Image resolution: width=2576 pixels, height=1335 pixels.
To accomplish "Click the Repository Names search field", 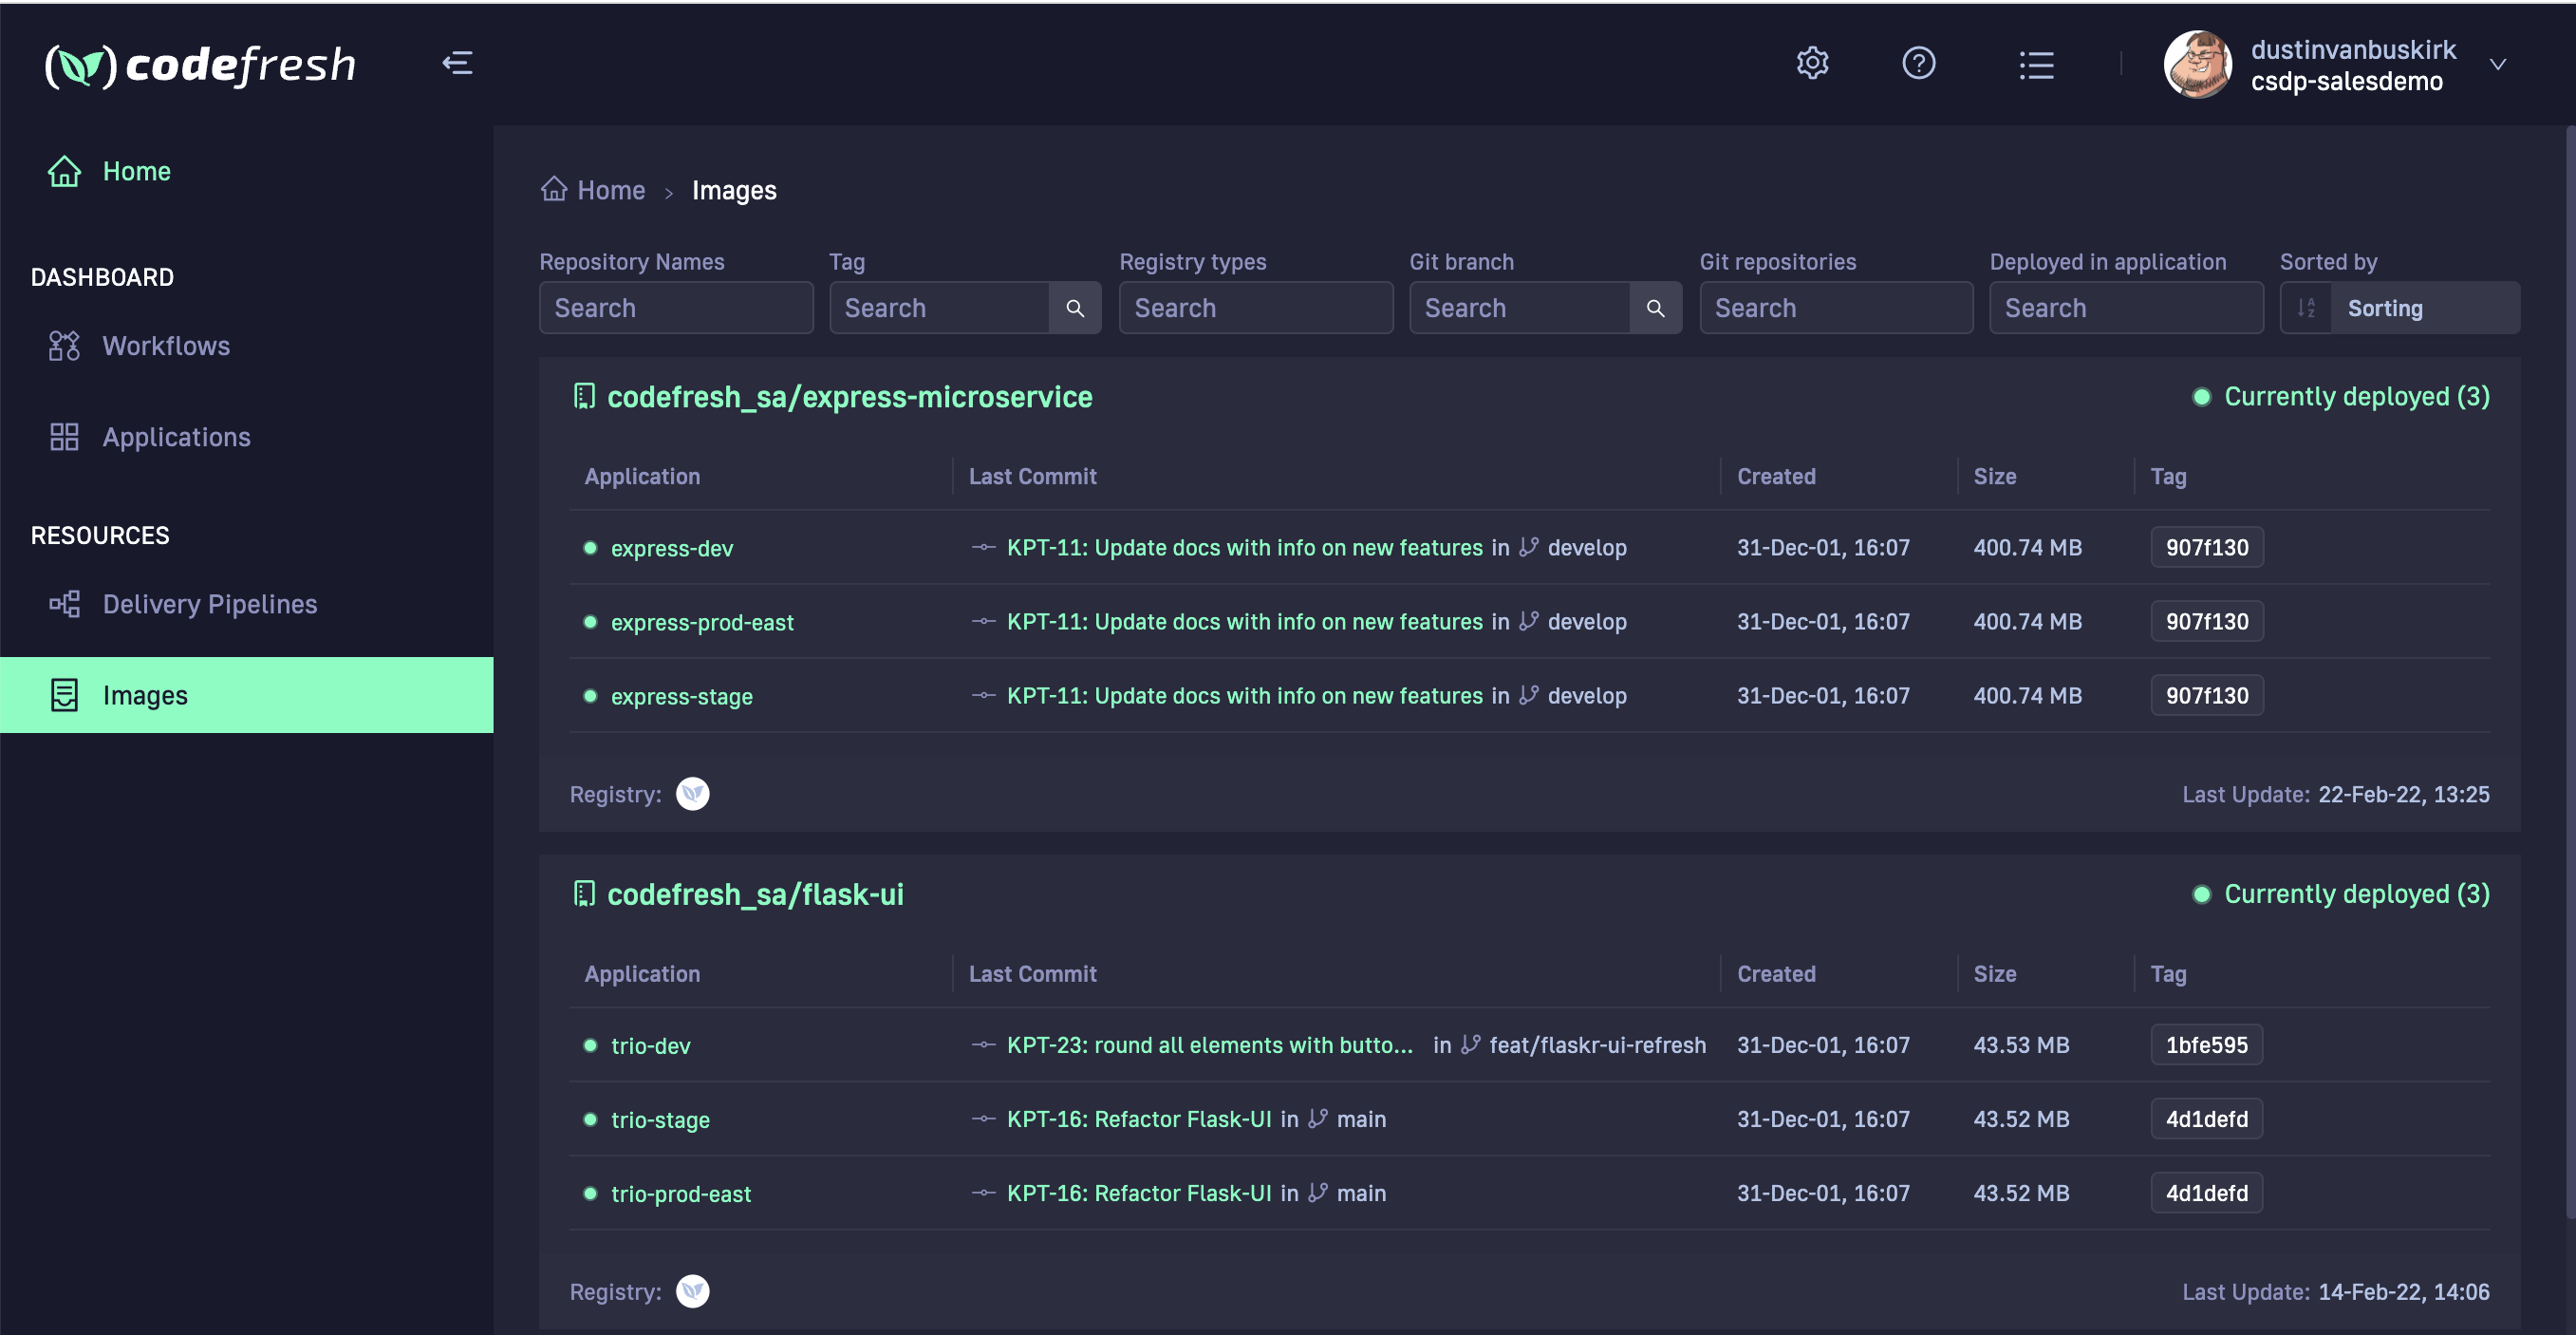I will (x=675, y=308).
